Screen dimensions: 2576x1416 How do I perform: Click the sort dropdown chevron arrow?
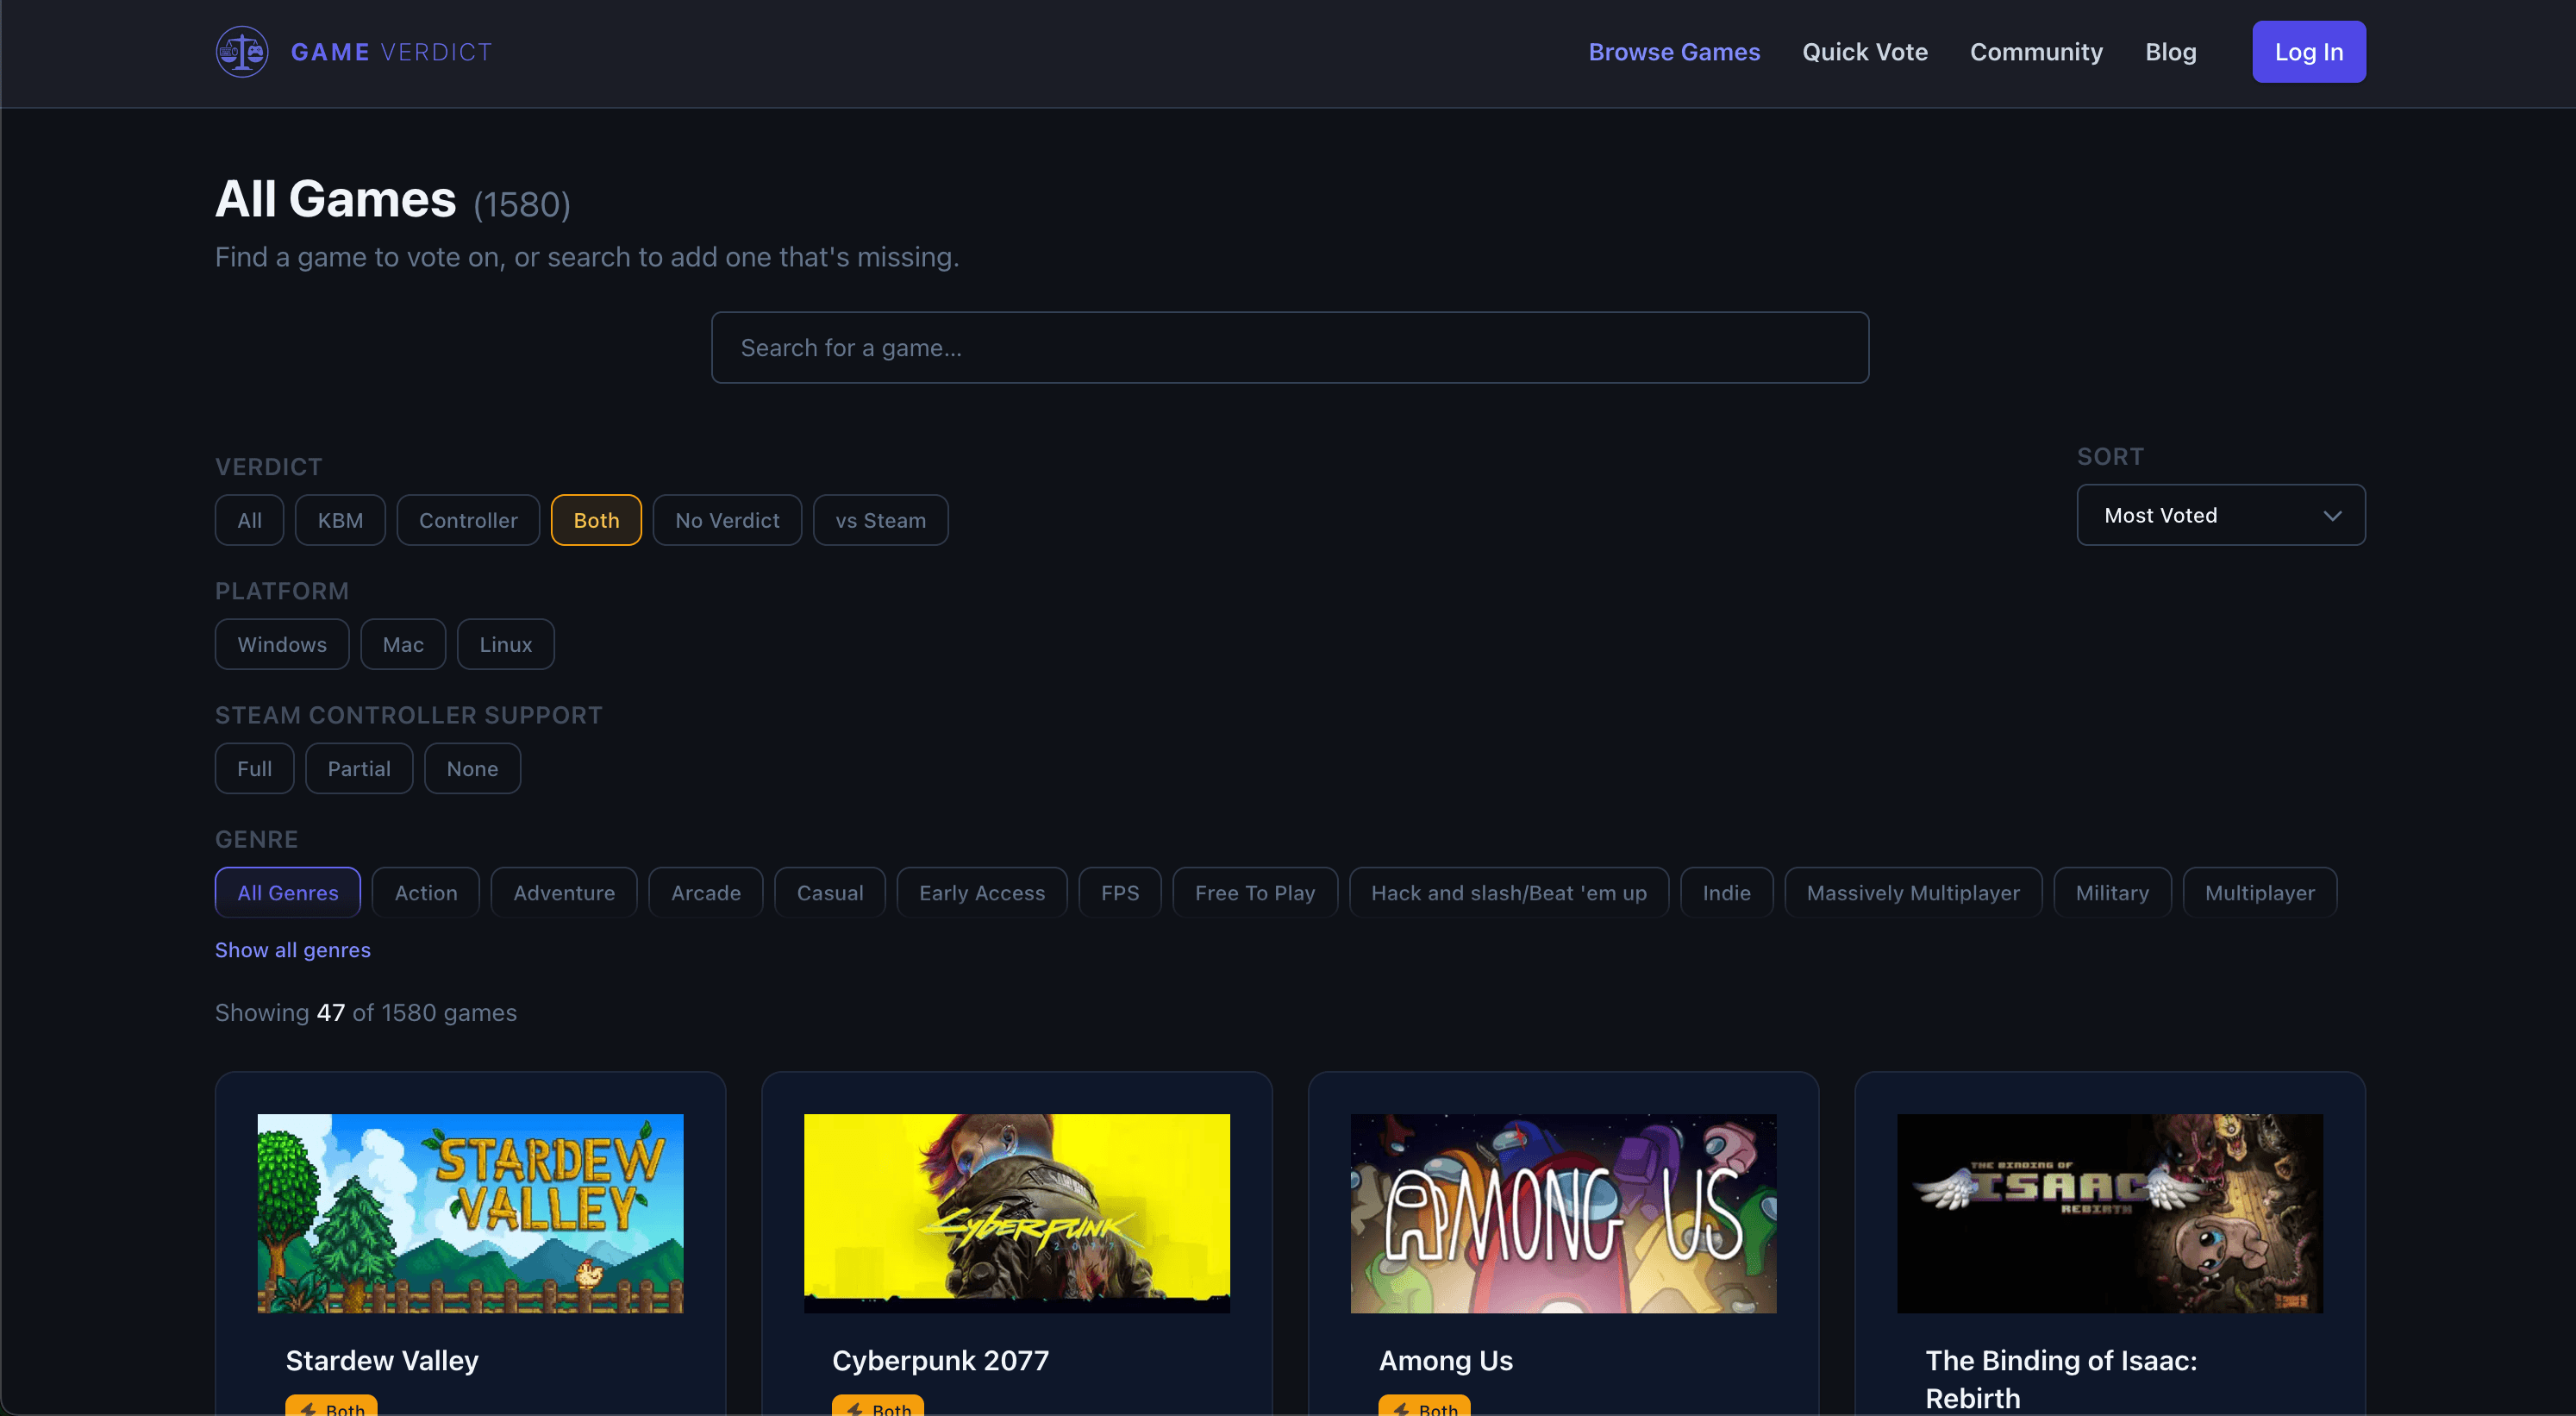click(x=2332, y=516)
